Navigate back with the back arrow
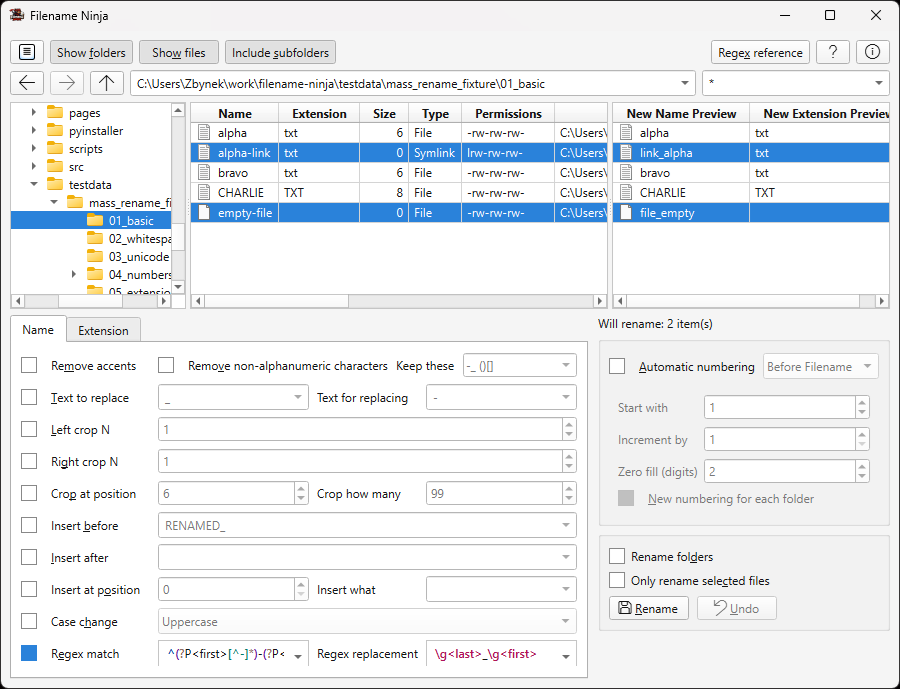 27,83
